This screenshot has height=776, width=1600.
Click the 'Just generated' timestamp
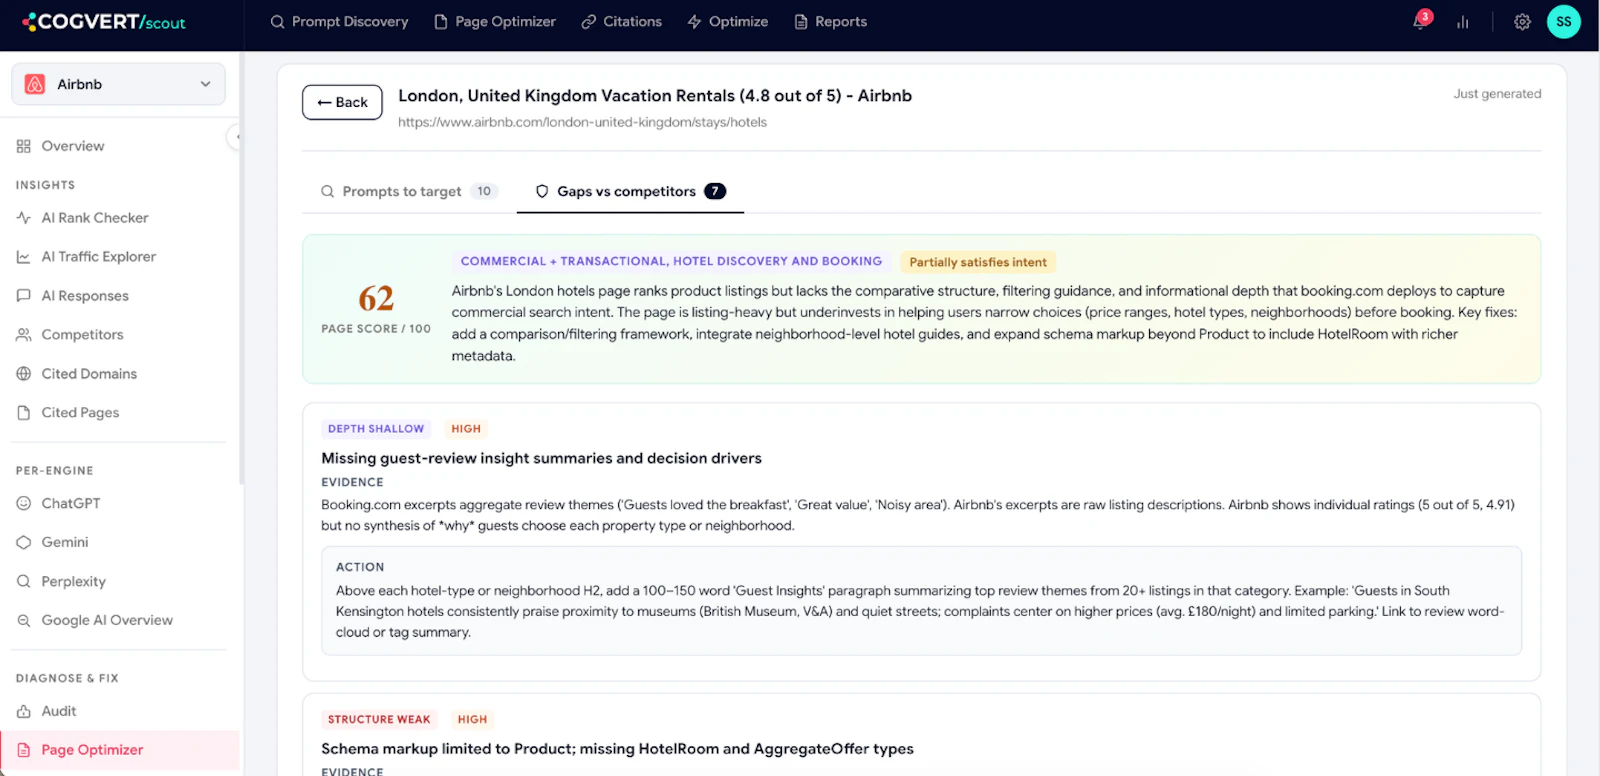tap(1497, 94)
